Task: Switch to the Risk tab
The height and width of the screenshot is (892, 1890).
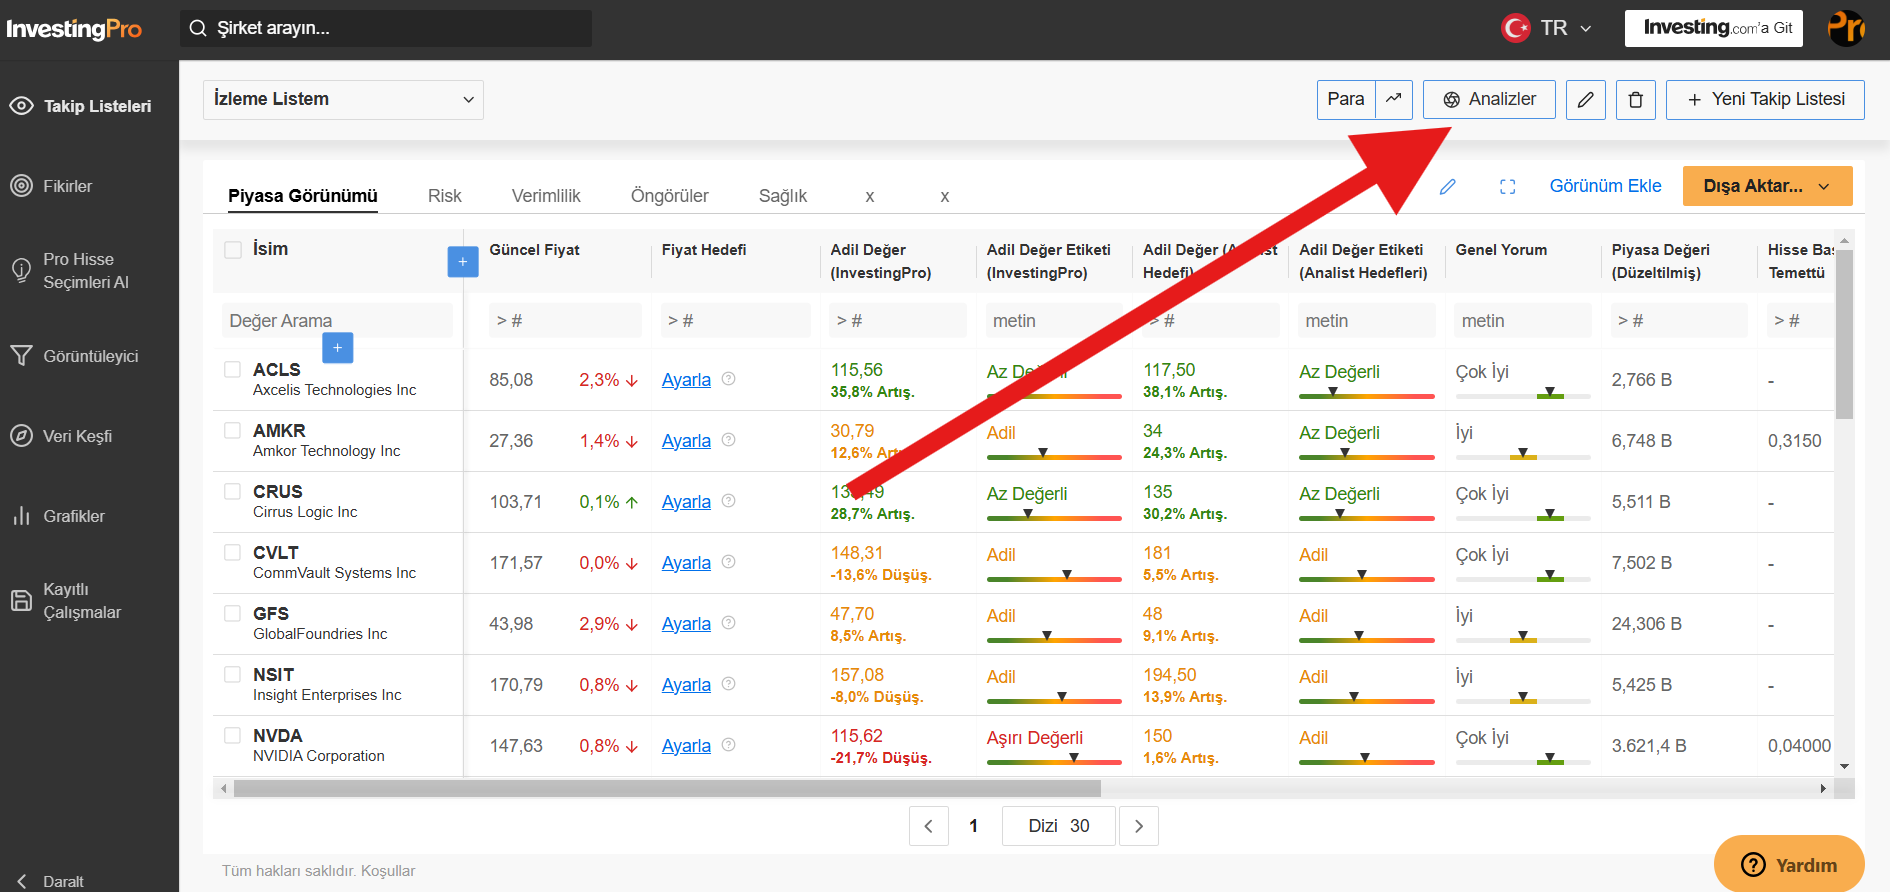Action: pyautogui.click(x=444, y=196)
